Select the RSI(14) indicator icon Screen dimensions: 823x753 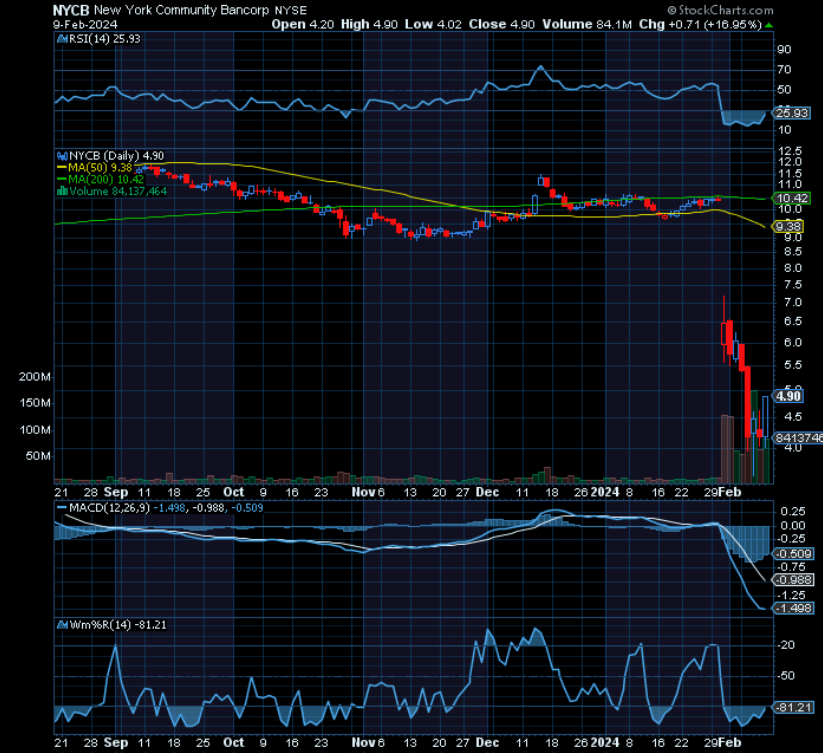pos(62,38)
